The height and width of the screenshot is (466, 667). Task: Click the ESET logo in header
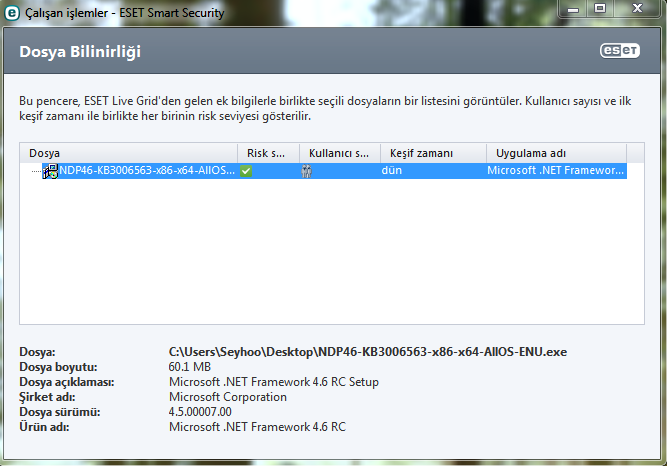[620, 51]
